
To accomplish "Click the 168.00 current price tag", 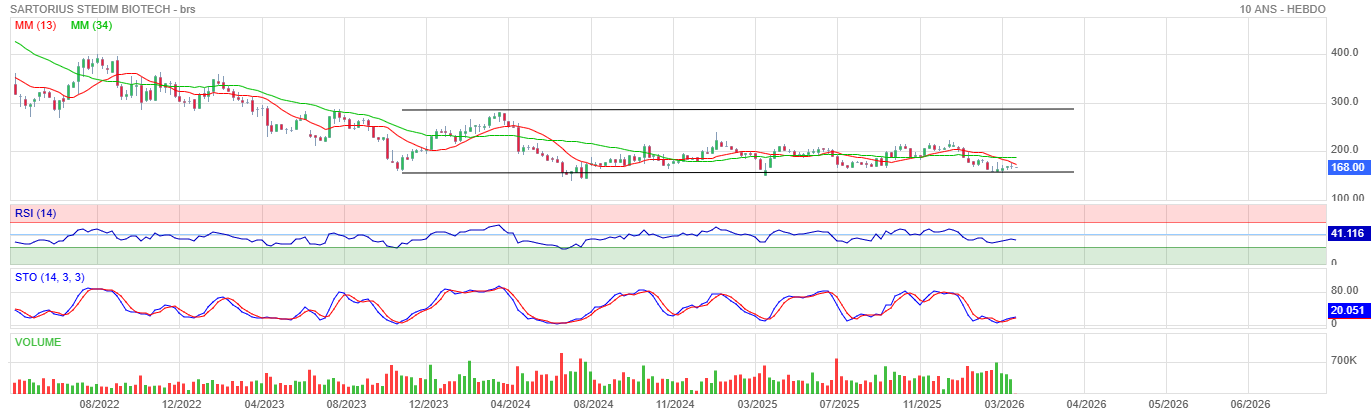I will click(1347, 168).
